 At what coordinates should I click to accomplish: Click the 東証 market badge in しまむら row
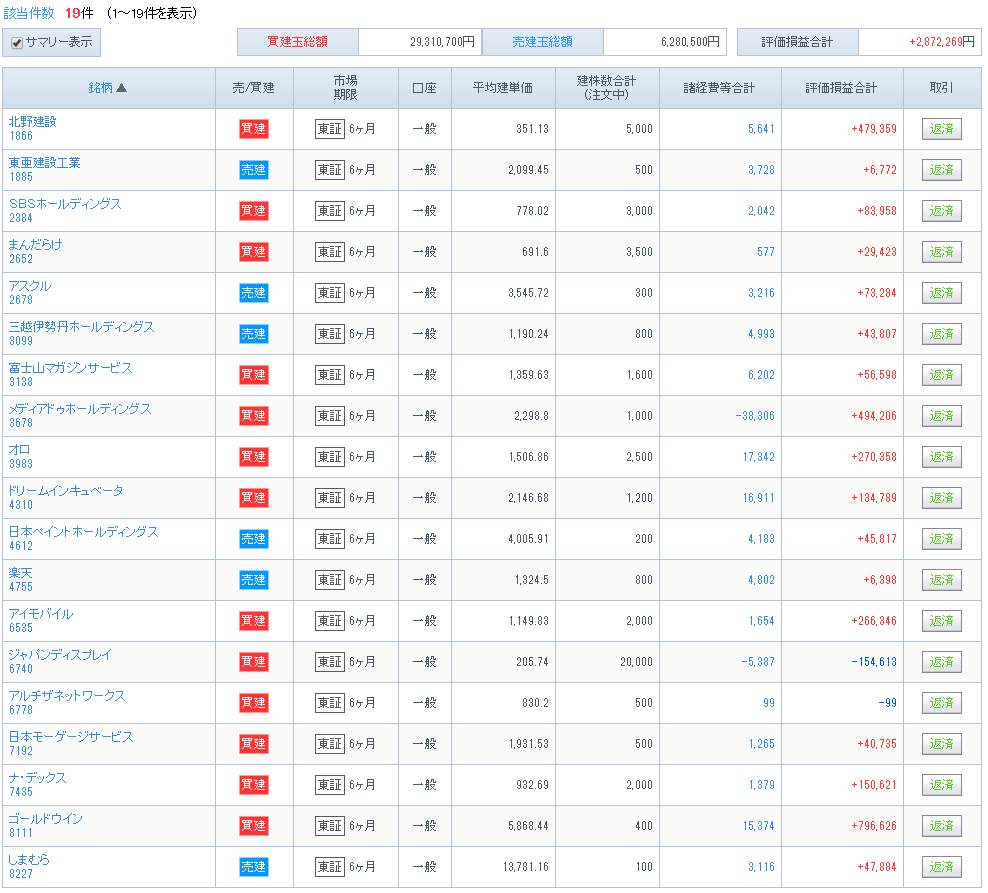point(330,866)
